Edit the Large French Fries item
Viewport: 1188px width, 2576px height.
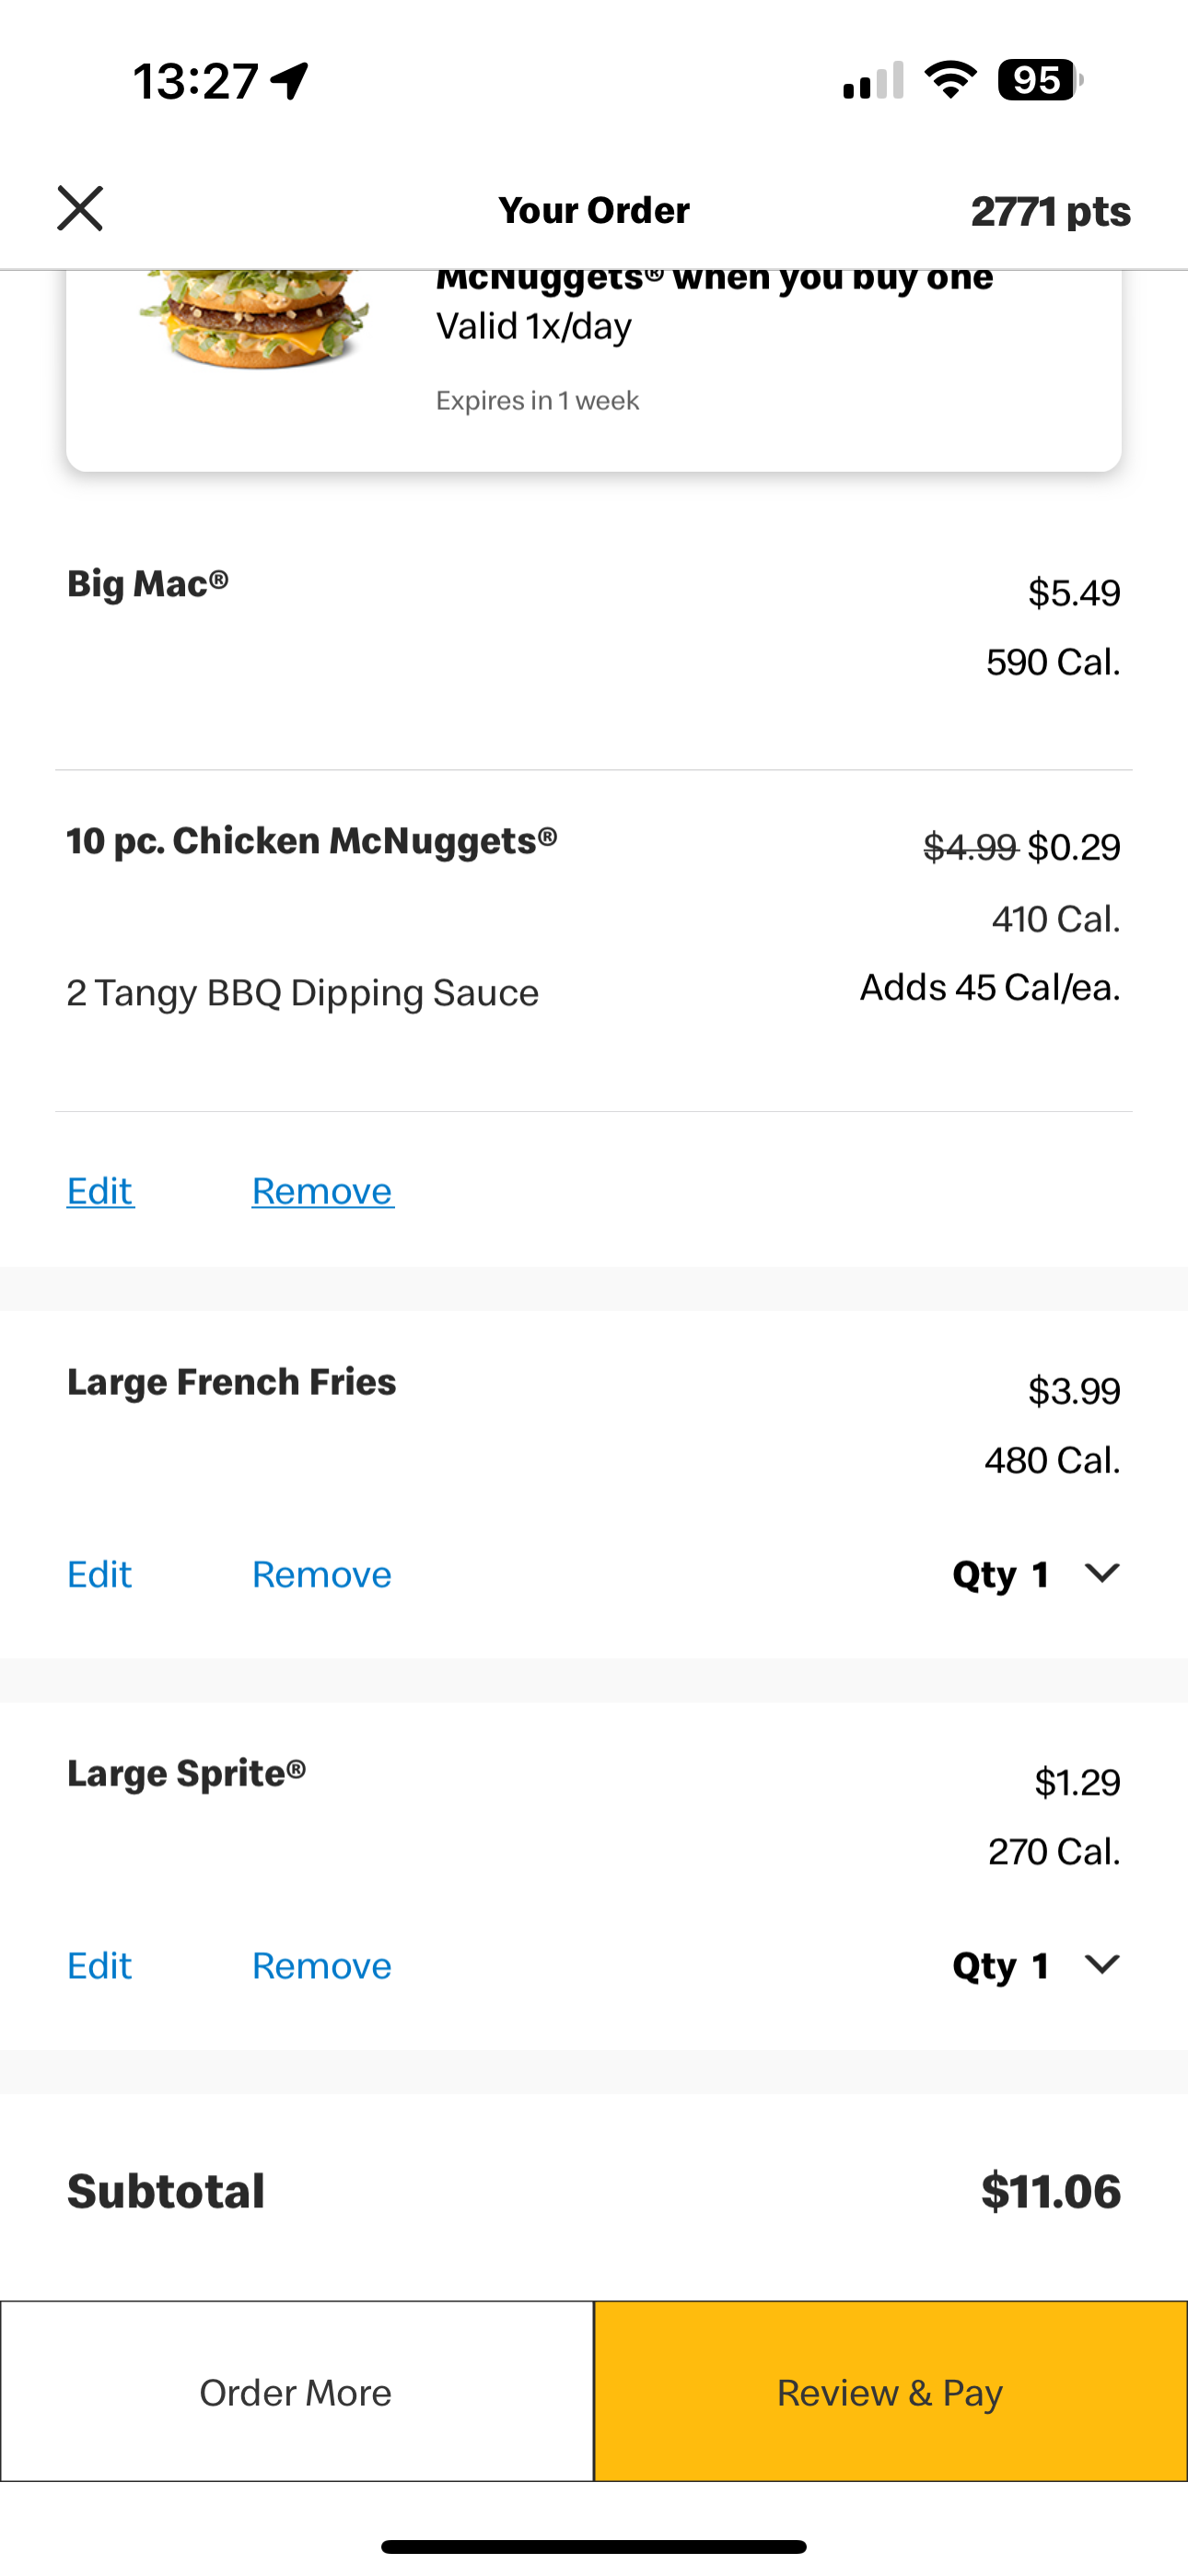click(x=99, y=1574)
